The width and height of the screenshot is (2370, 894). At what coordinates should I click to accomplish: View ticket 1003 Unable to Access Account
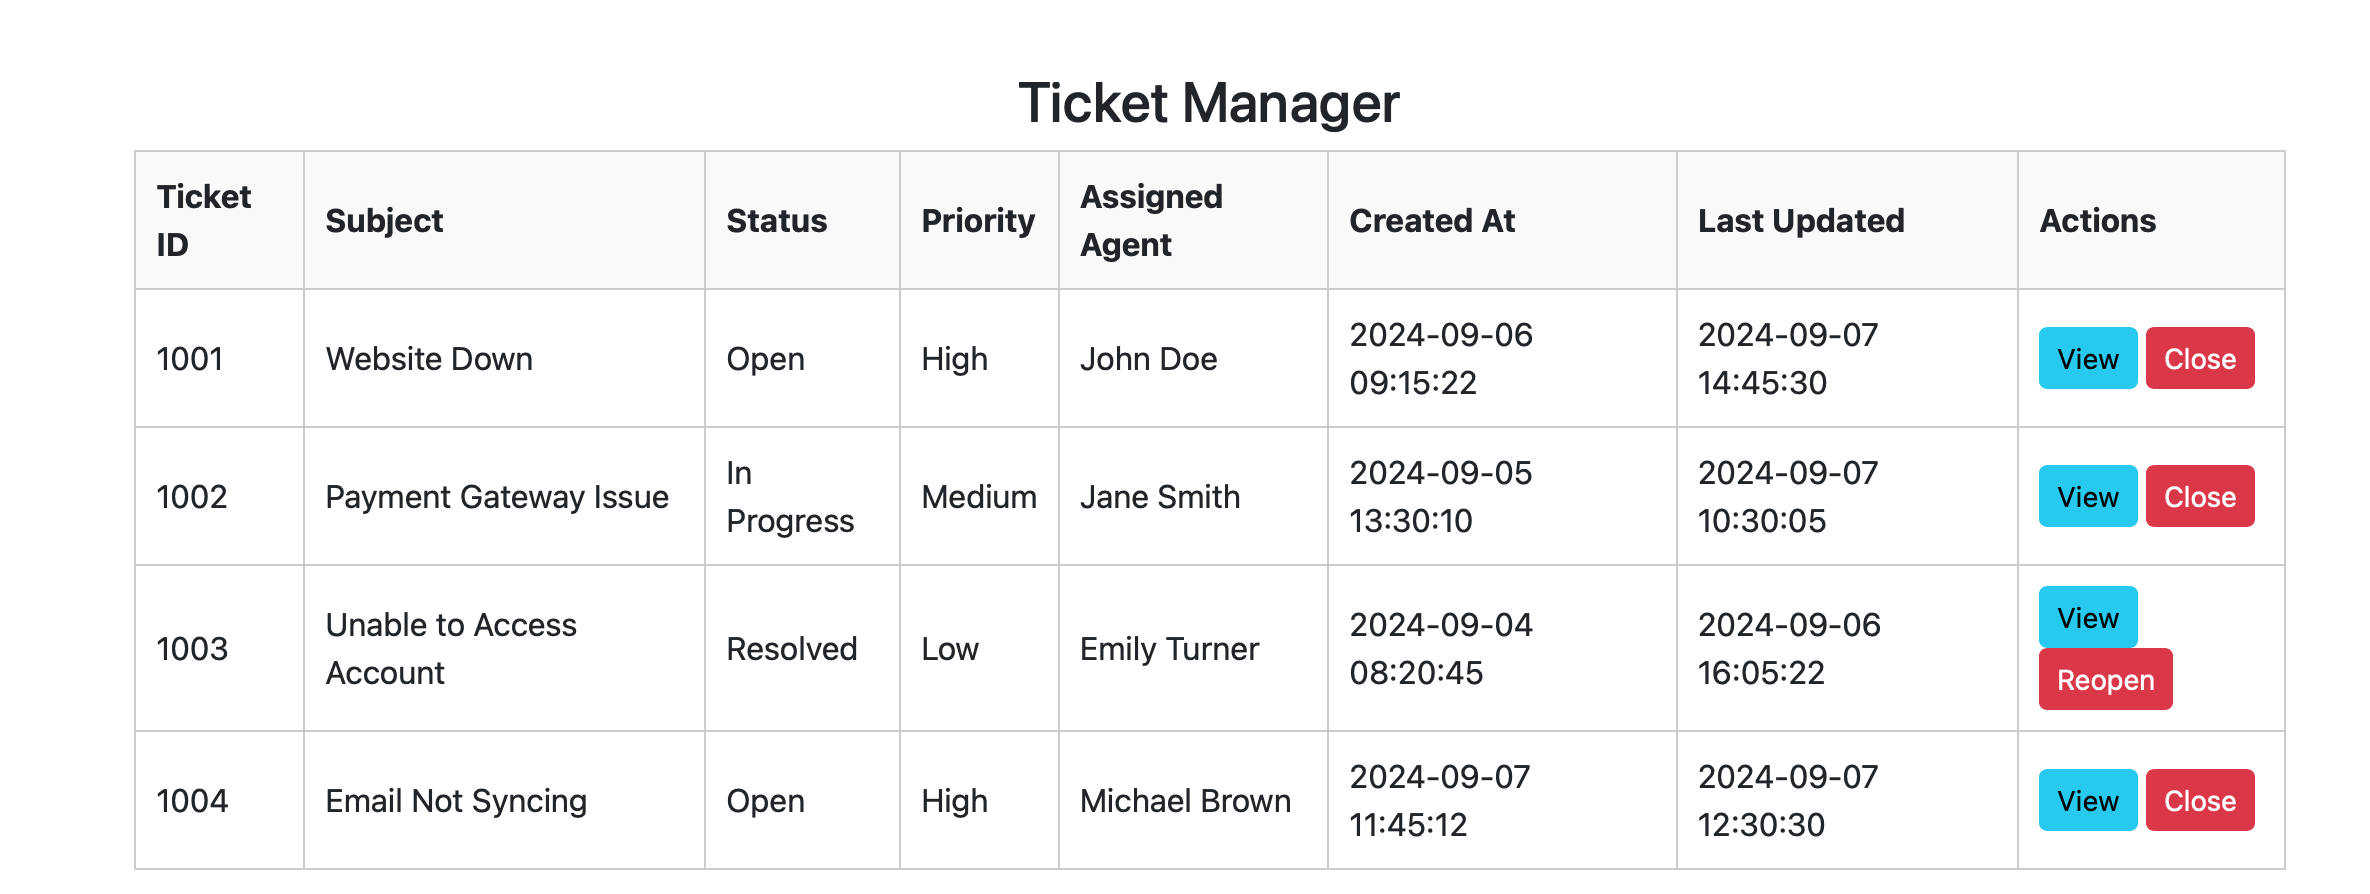click(2087, 617)
